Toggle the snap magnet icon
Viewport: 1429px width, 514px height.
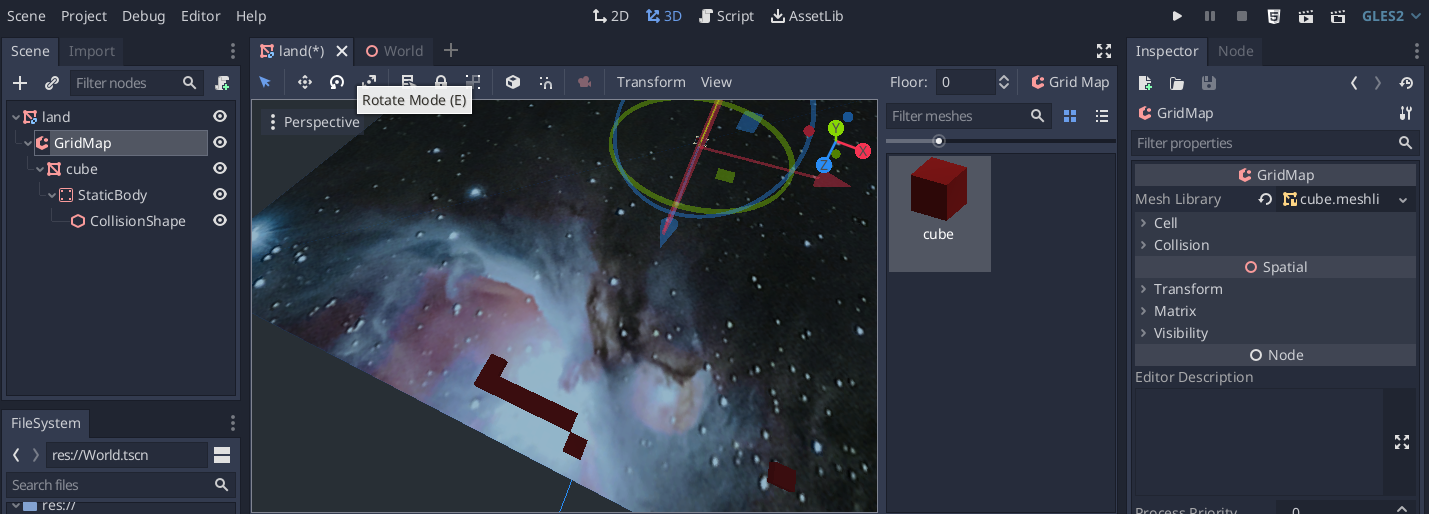tap(545, 82)
